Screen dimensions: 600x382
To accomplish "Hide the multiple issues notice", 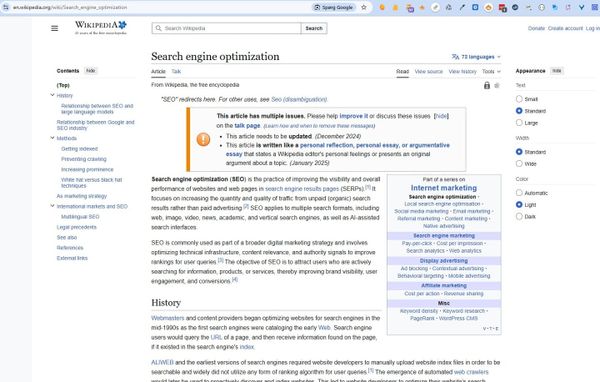I will point(441,116).
